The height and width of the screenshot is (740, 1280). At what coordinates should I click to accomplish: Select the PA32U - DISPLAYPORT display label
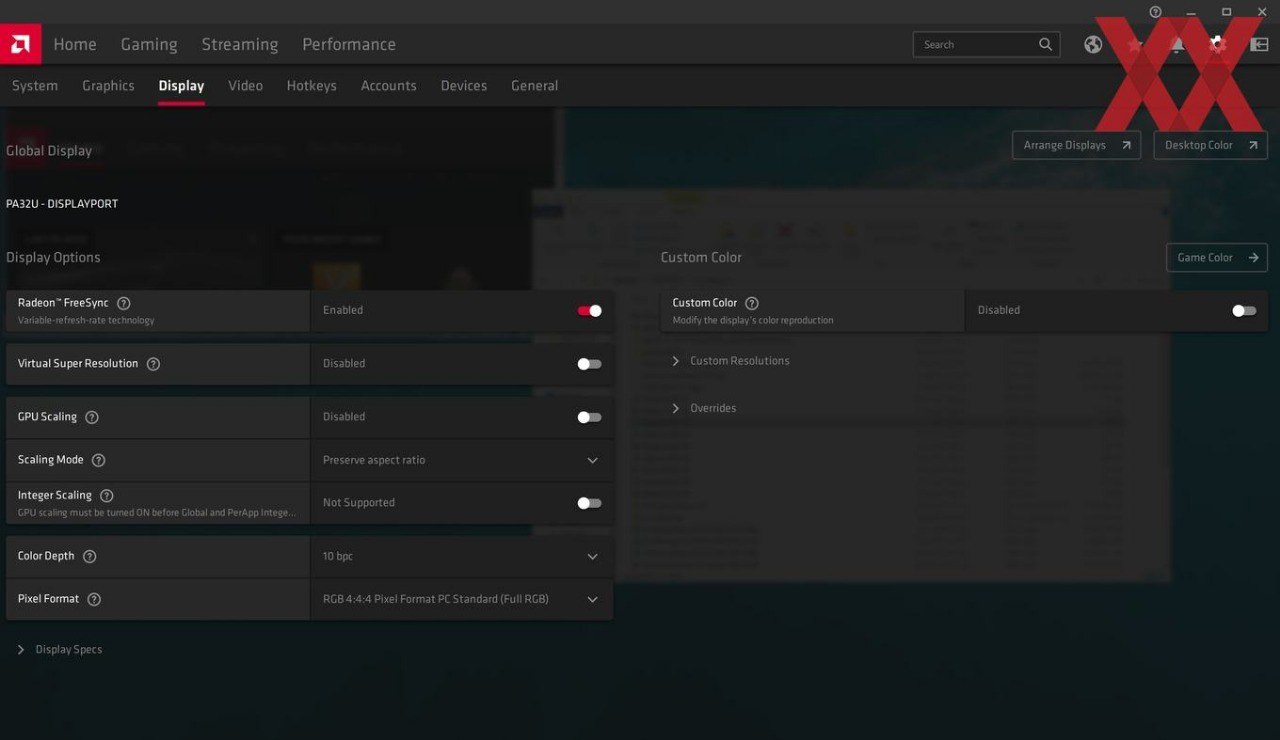(x=62, y=204)
